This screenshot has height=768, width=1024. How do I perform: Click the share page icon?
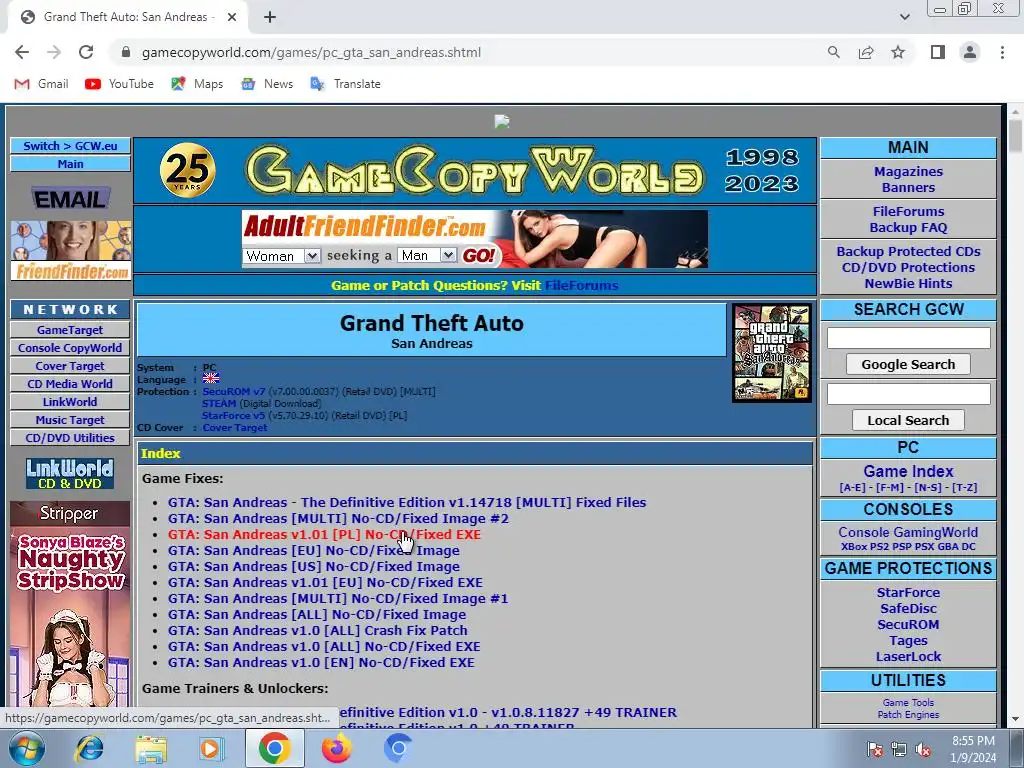866,52
